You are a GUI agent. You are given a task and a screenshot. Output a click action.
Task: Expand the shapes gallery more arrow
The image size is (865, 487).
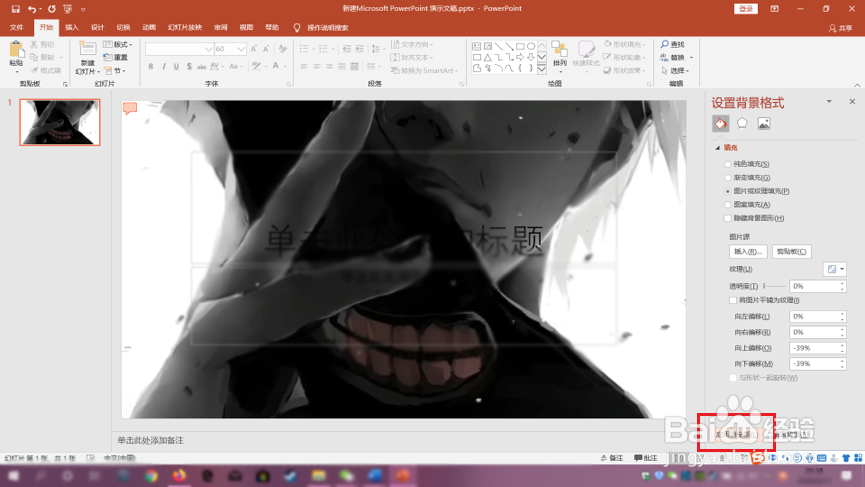pyautogui.click(x=542, y=70)
